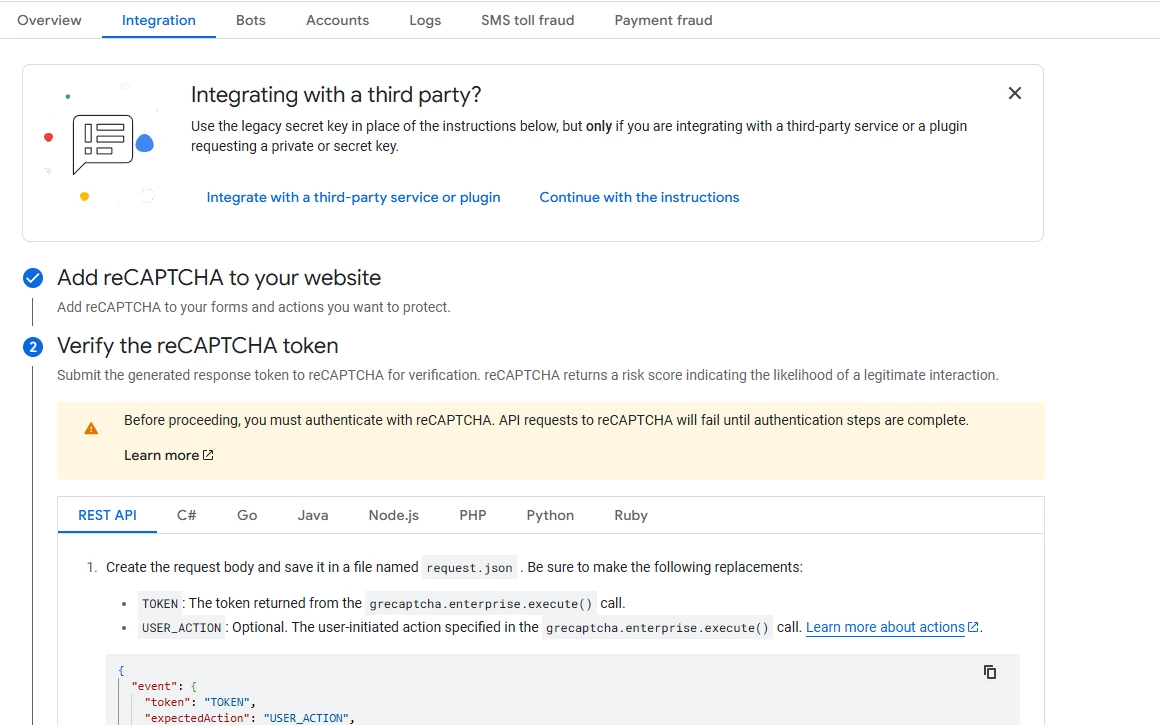This screenshot has width=1160, height=725.
Task: Open the Logs tab
Action: coord(425,20)
